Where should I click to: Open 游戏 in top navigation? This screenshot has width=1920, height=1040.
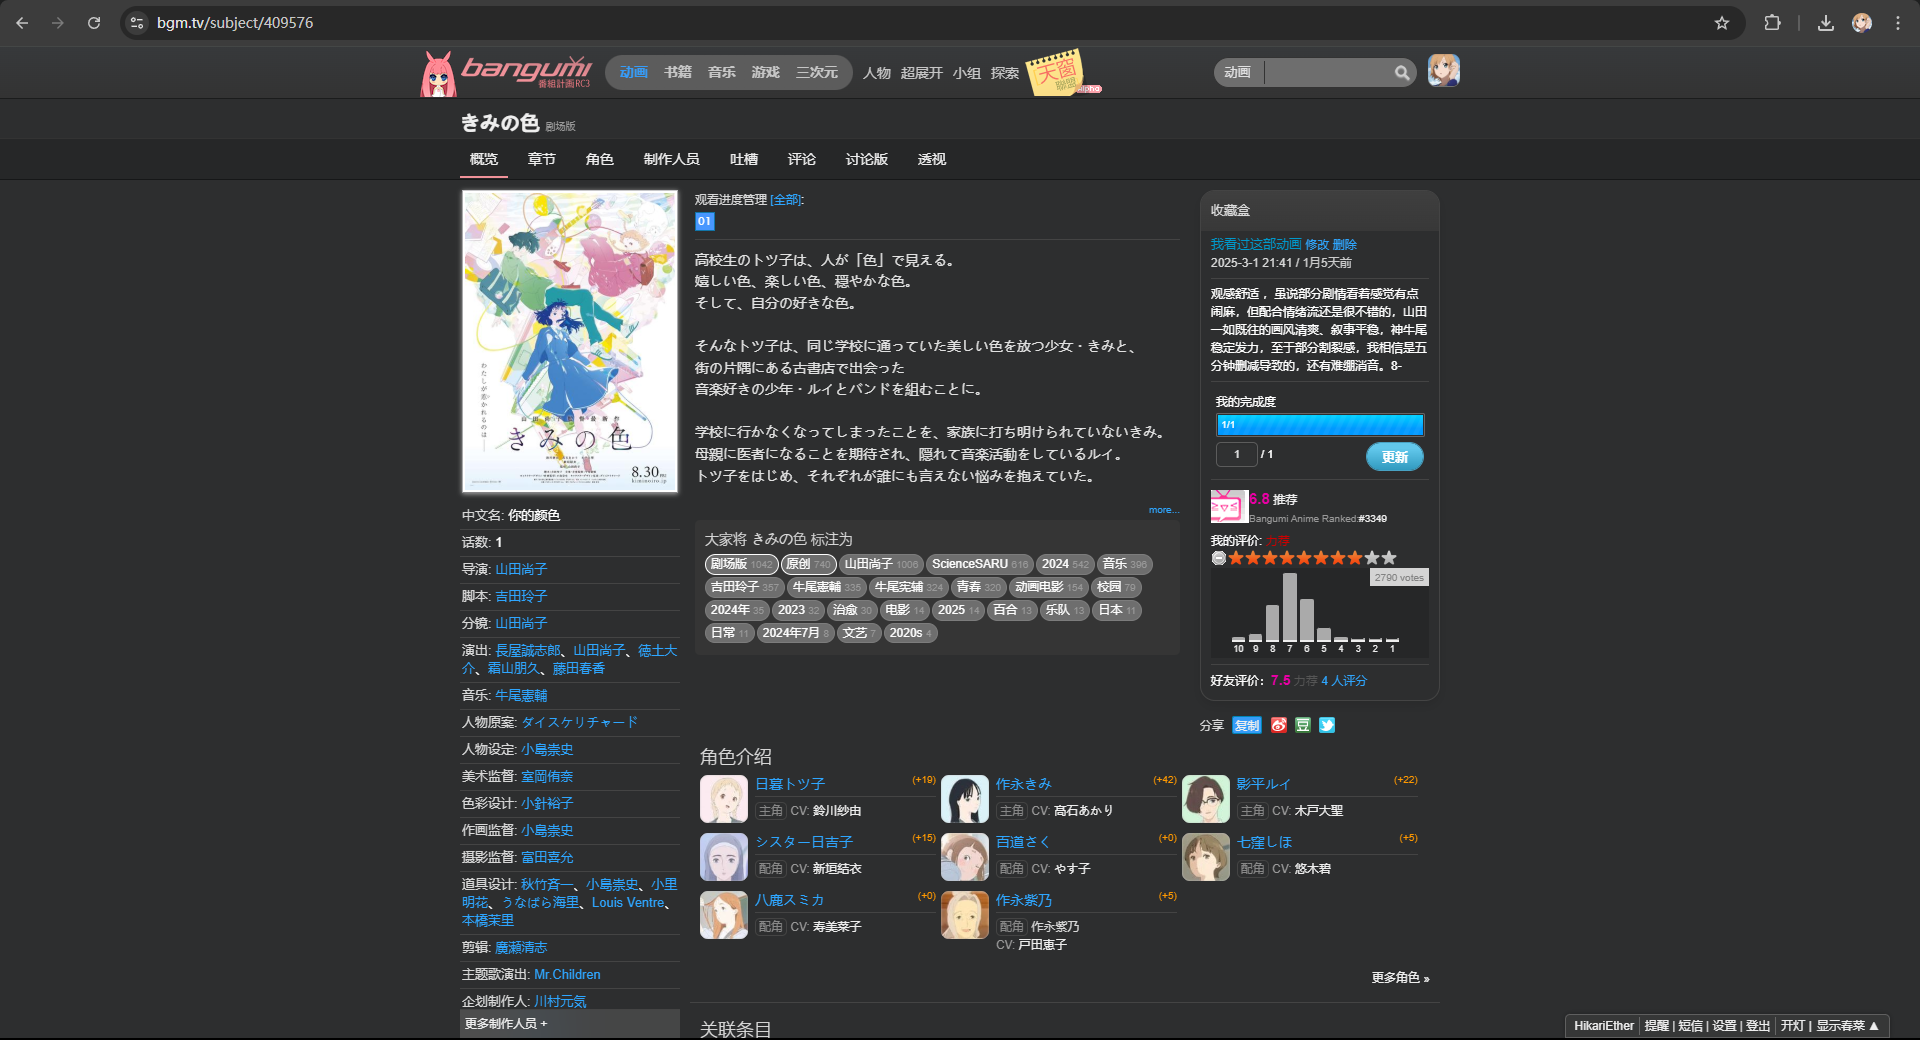tap(766, 72)
